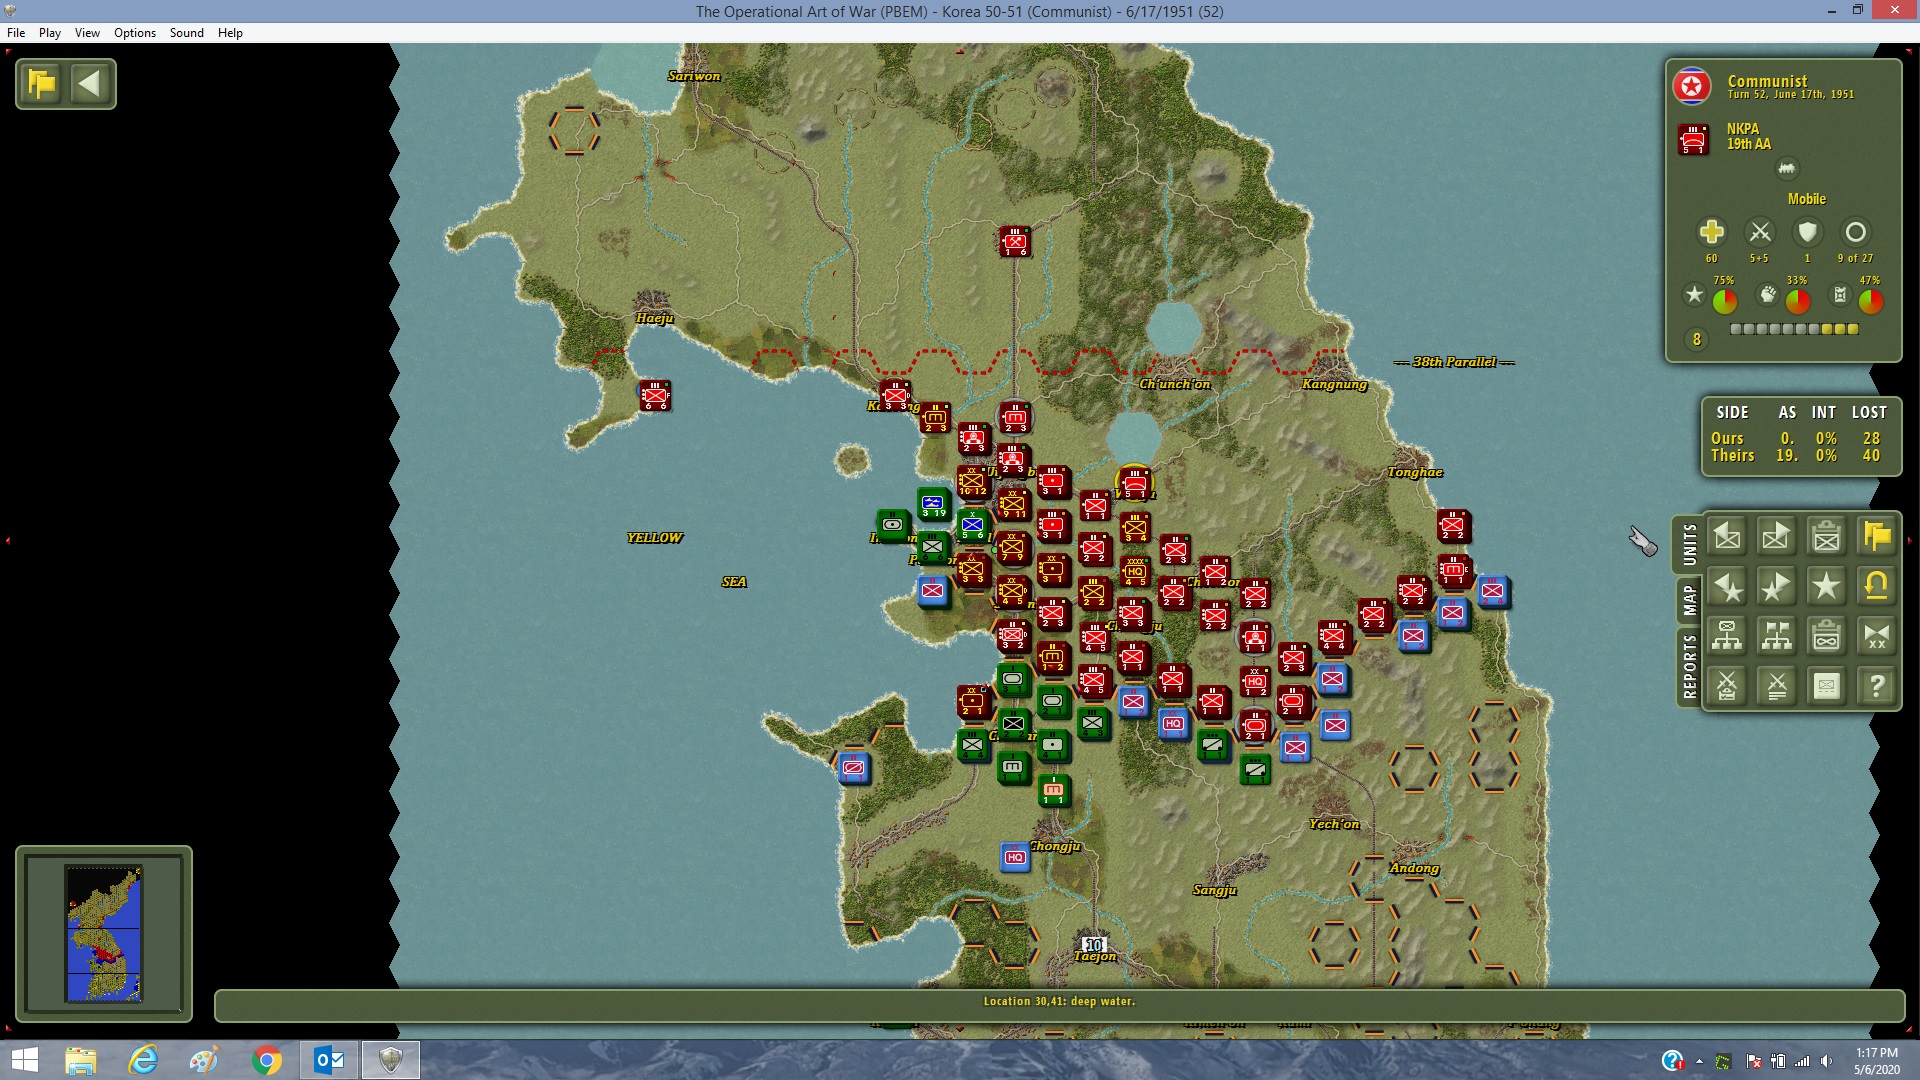Click crossed swords with checklist icon

click(1727, 686)
